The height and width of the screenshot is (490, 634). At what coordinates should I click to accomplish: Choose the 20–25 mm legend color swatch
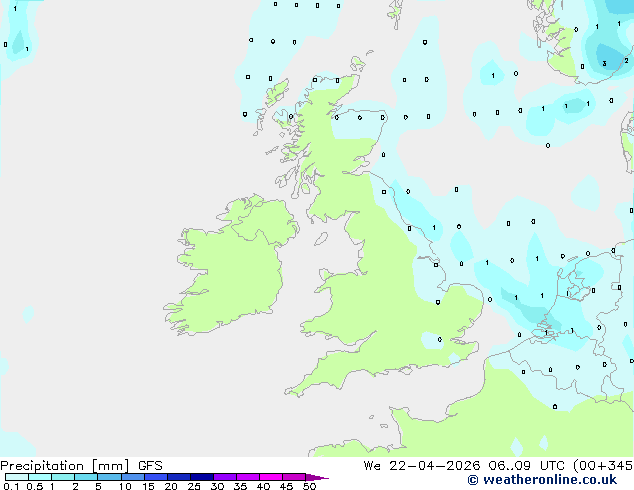click(x=179, y=477)
